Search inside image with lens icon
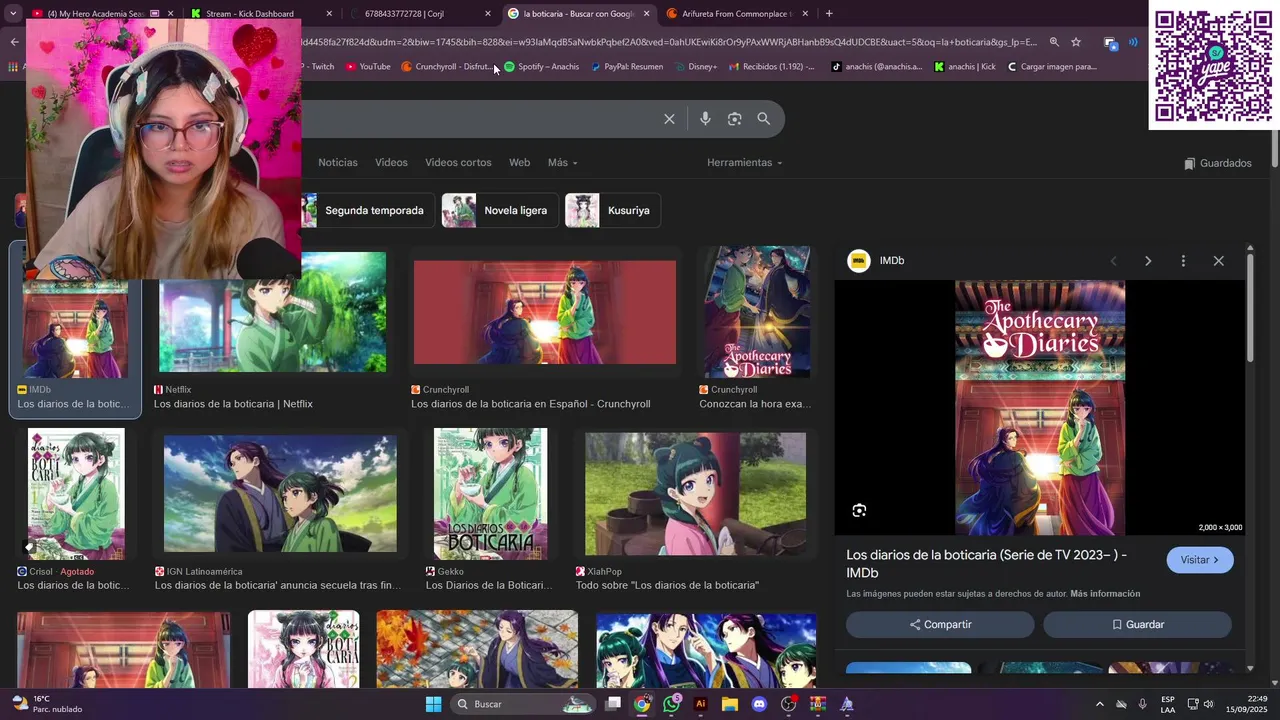The height and width of the screenshot is (720, 1280). pyautogui.click(x=859, y=511)
